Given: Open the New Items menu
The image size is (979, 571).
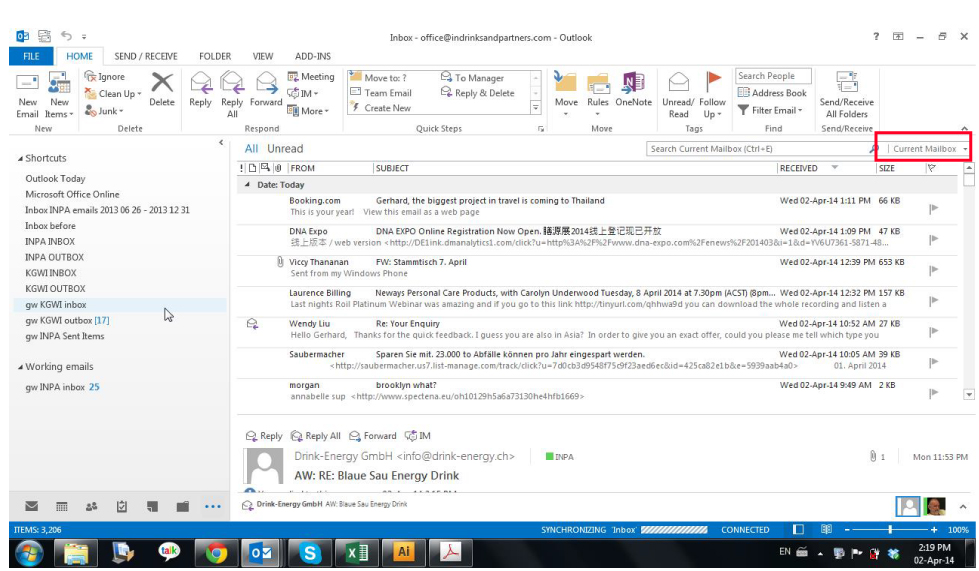Looking at the screenshot, I should pos(59,95).
